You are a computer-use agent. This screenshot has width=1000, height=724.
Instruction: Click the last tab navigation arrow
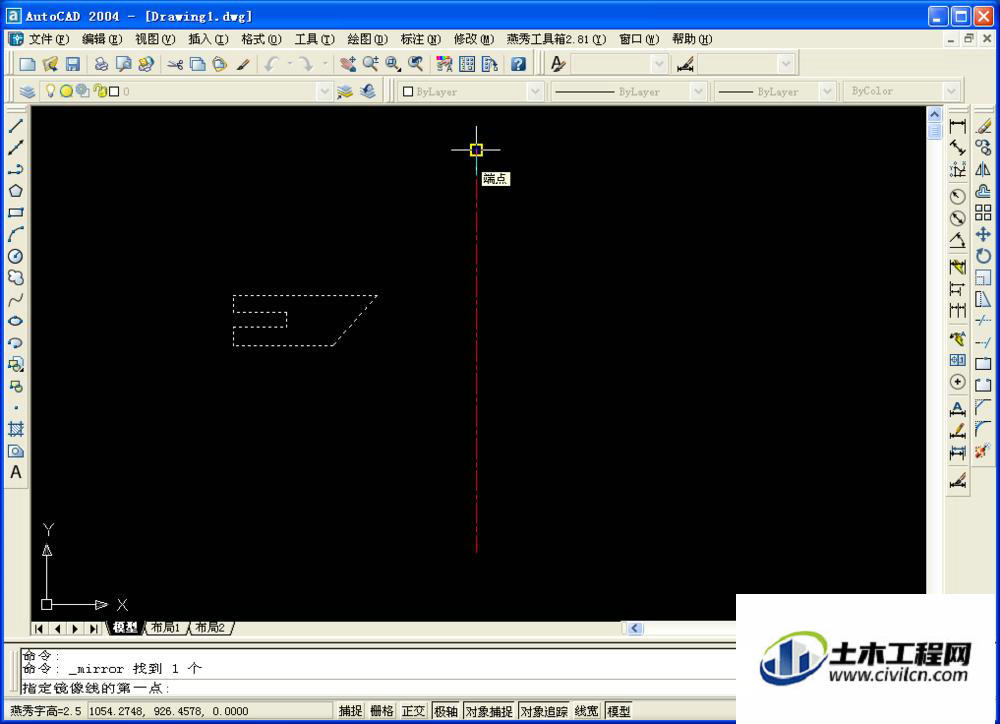[94, 628]
